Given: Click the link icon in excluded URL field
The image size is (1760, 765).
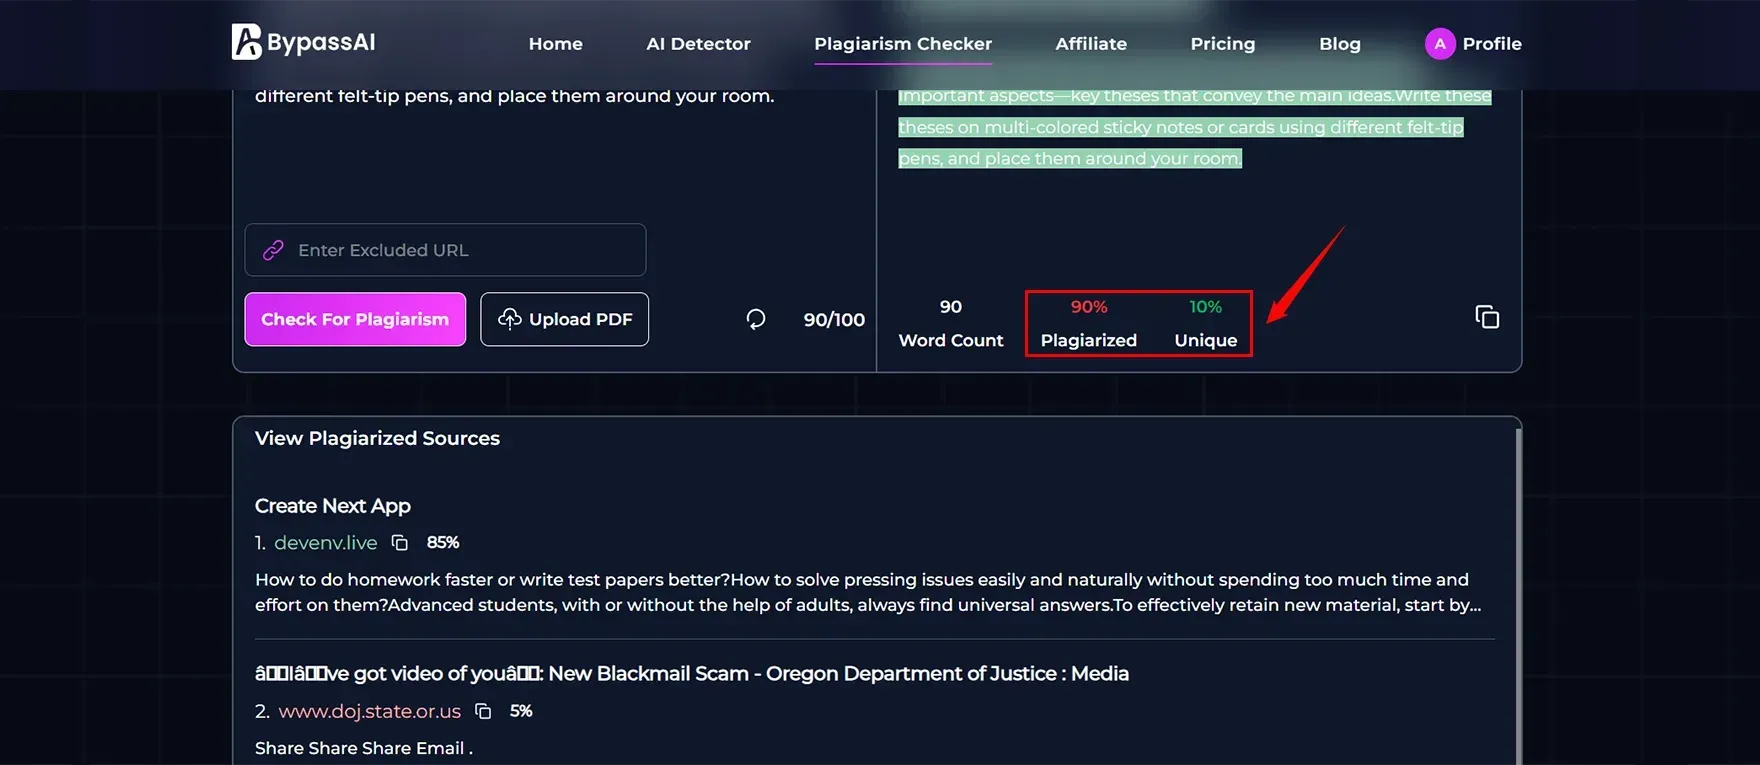Looking at the screenshot, I should click(273, 250).
